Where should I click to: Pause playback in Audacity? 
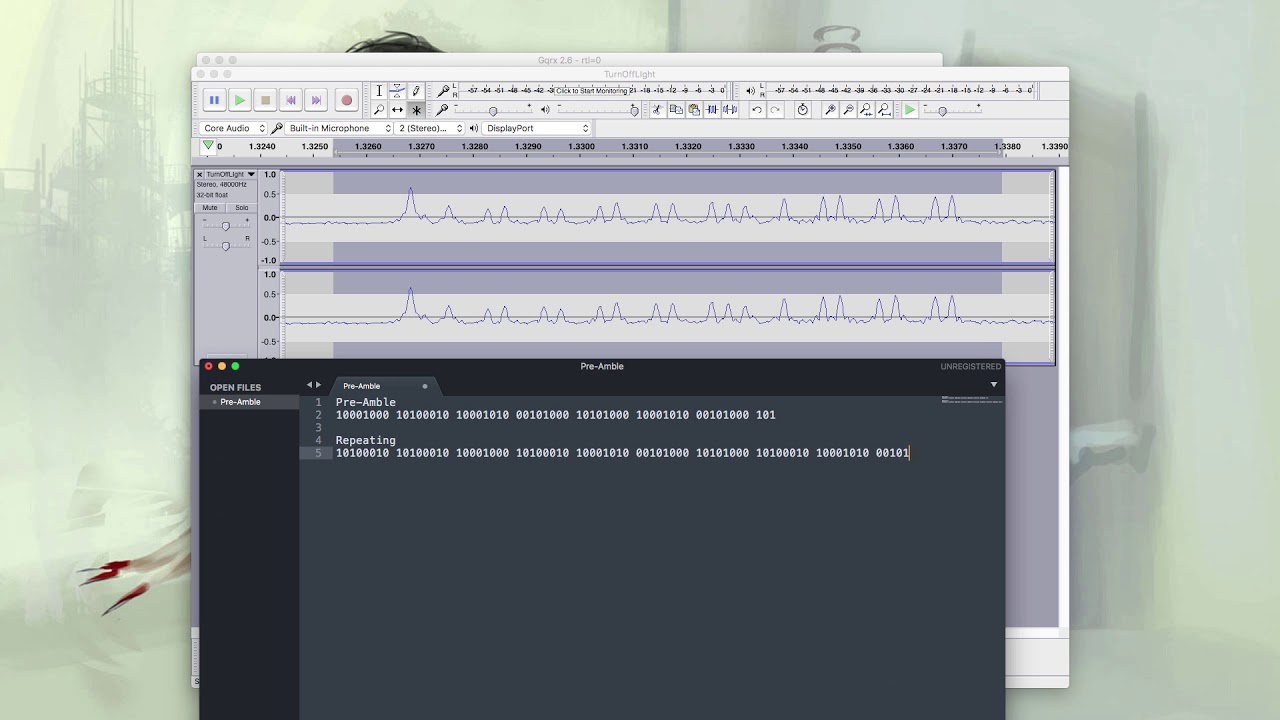tap(213, 100)
